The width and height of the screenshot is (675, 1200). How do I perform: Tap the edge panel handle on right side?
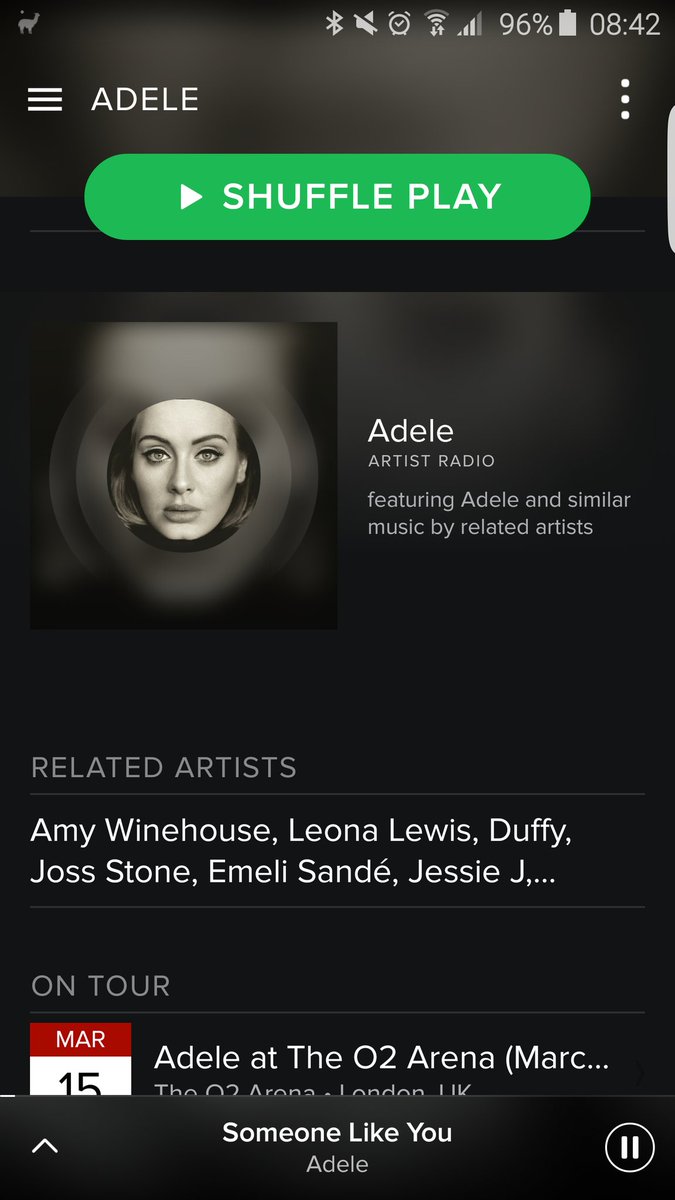coord(670,175)
